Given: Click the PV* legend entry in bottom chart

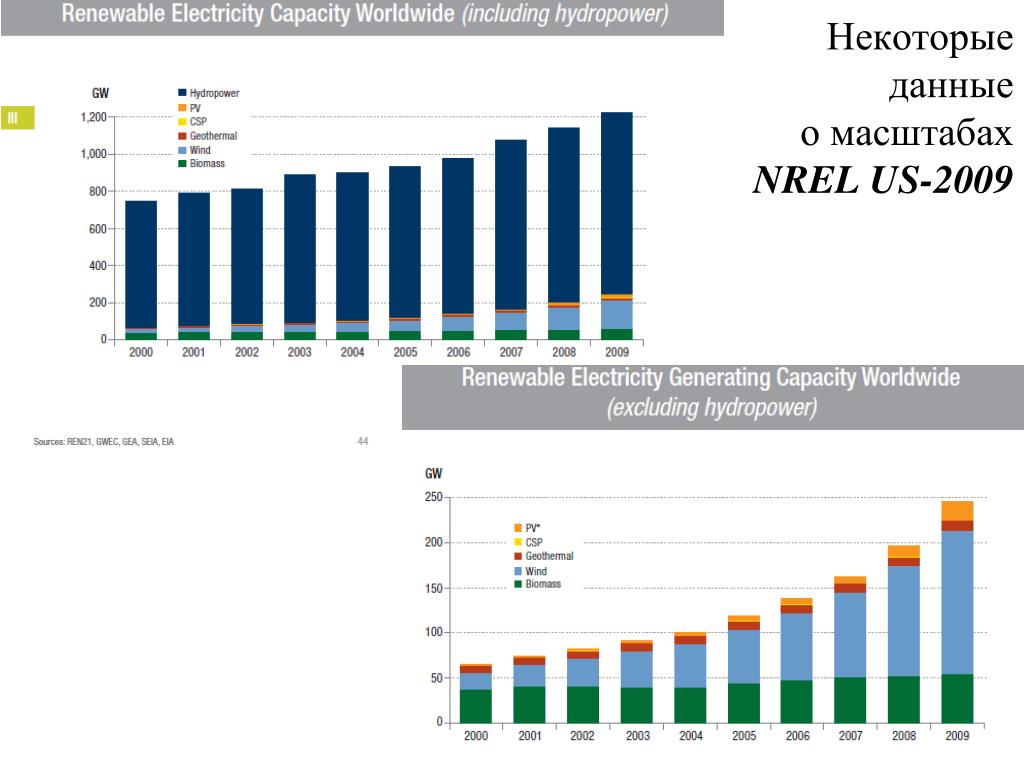Looking at the screenshot, I should (x=528, y=528).
